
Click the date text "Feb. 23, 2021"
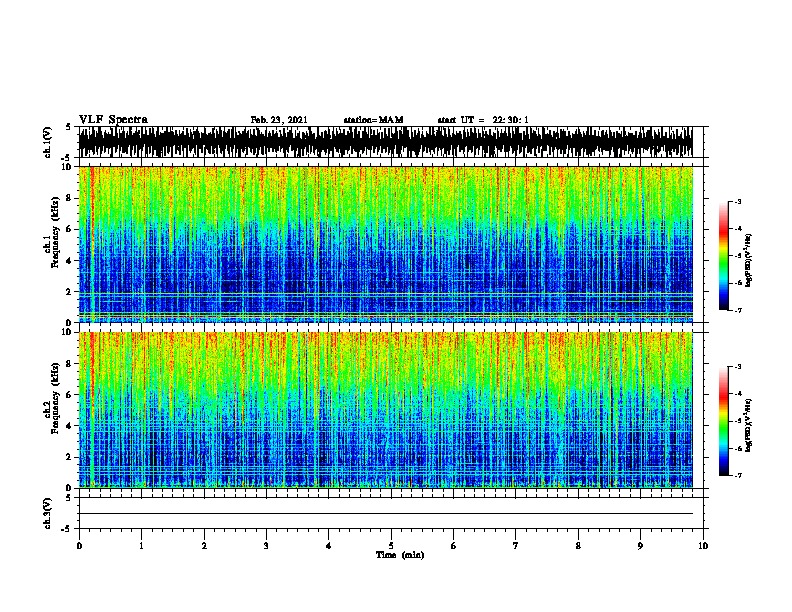point(279,120)
